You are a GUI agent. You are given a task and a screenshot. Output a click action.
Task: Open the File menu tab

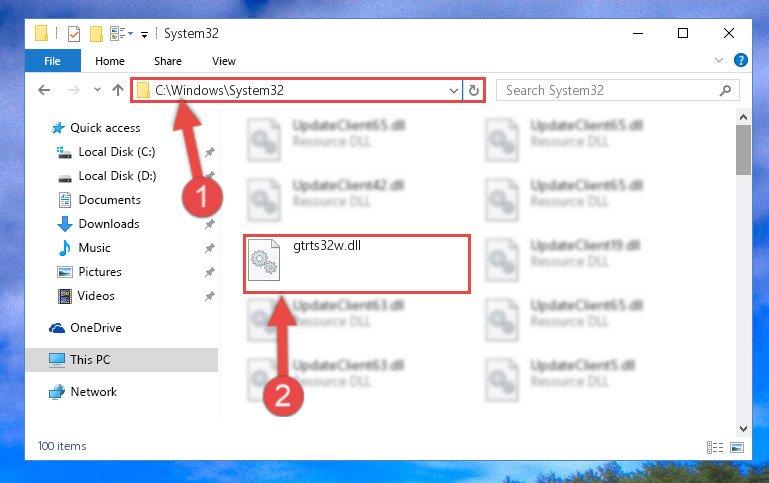pos(52,61)
